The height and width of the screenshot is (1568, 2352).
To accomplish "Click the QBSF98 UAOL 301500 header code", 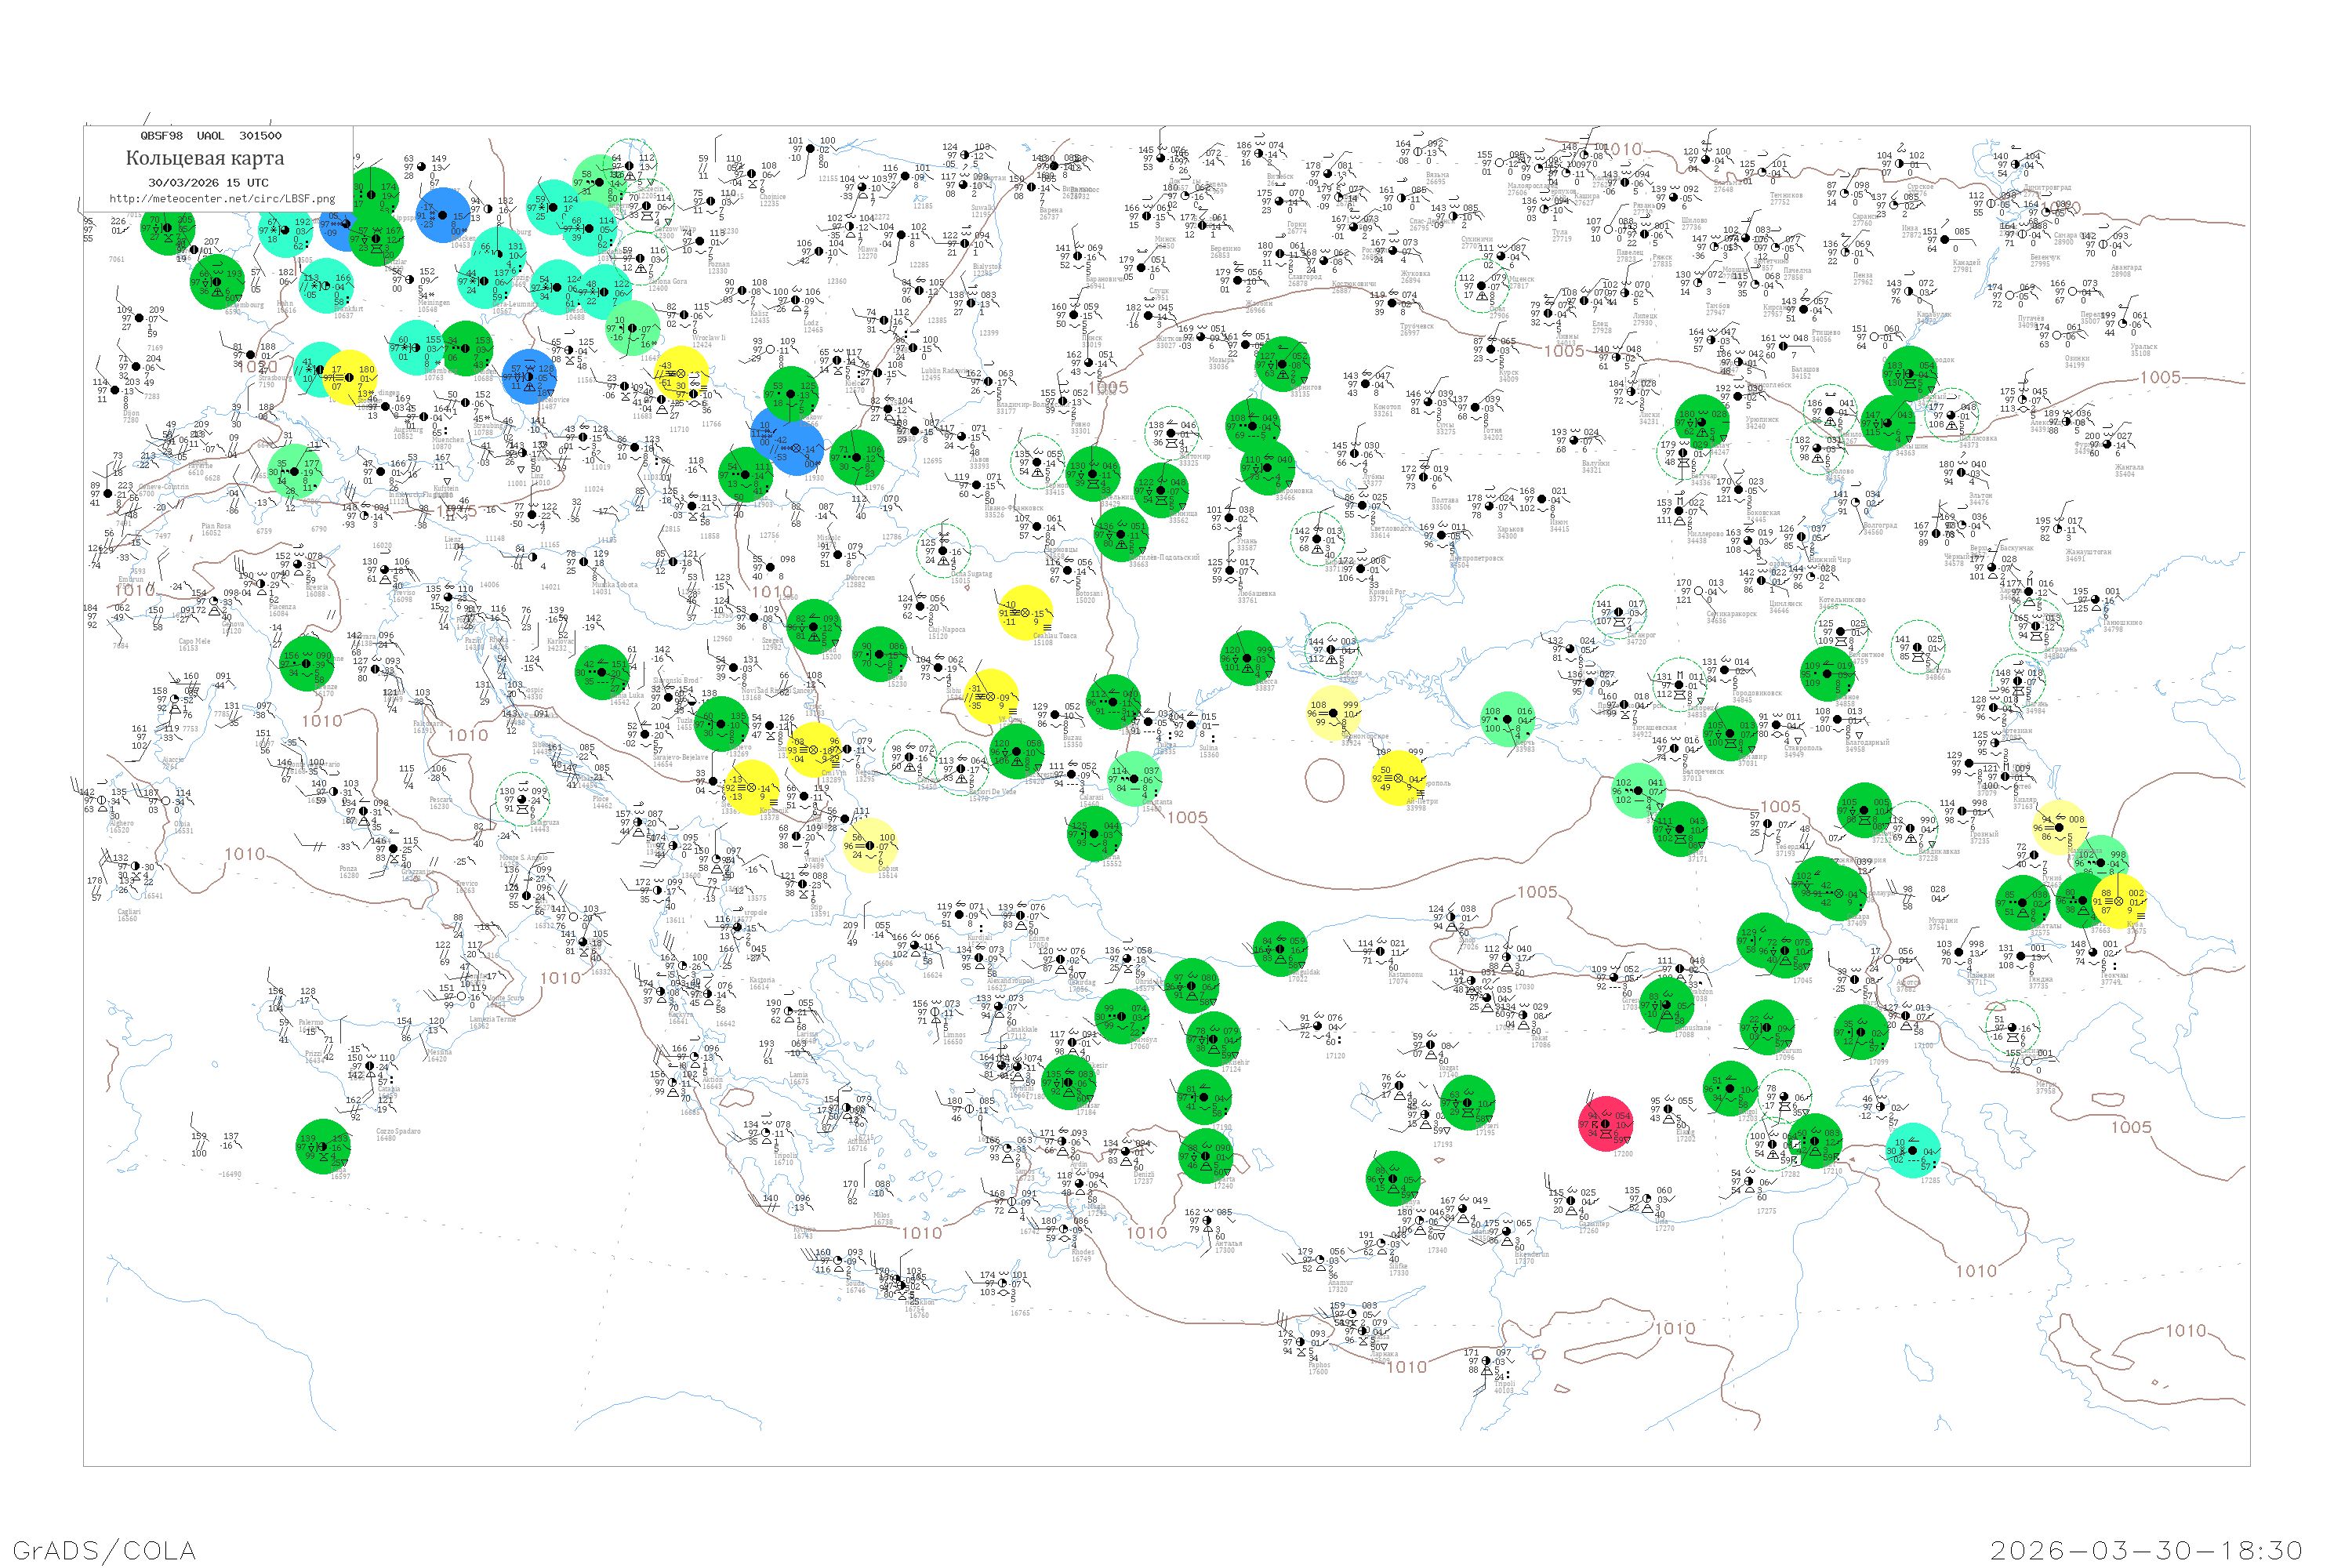I will pyautogui.click(x=211, y=135).
